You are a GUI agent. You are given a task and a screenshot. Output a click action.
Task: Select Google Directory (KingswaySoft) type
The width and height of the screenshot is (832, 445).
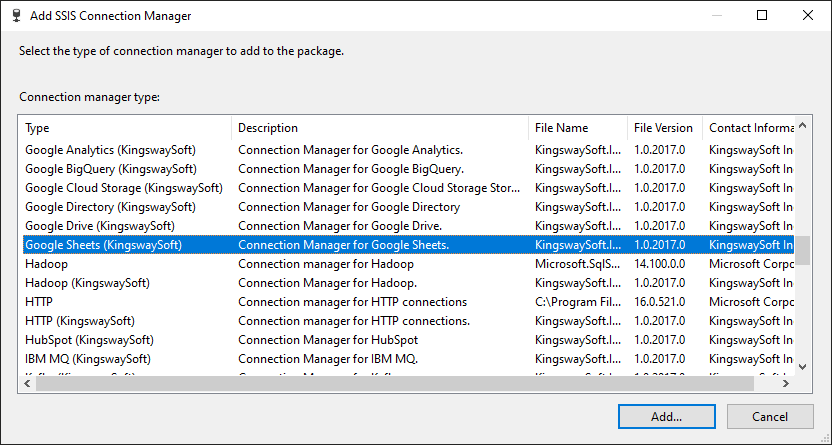[110, 207]
